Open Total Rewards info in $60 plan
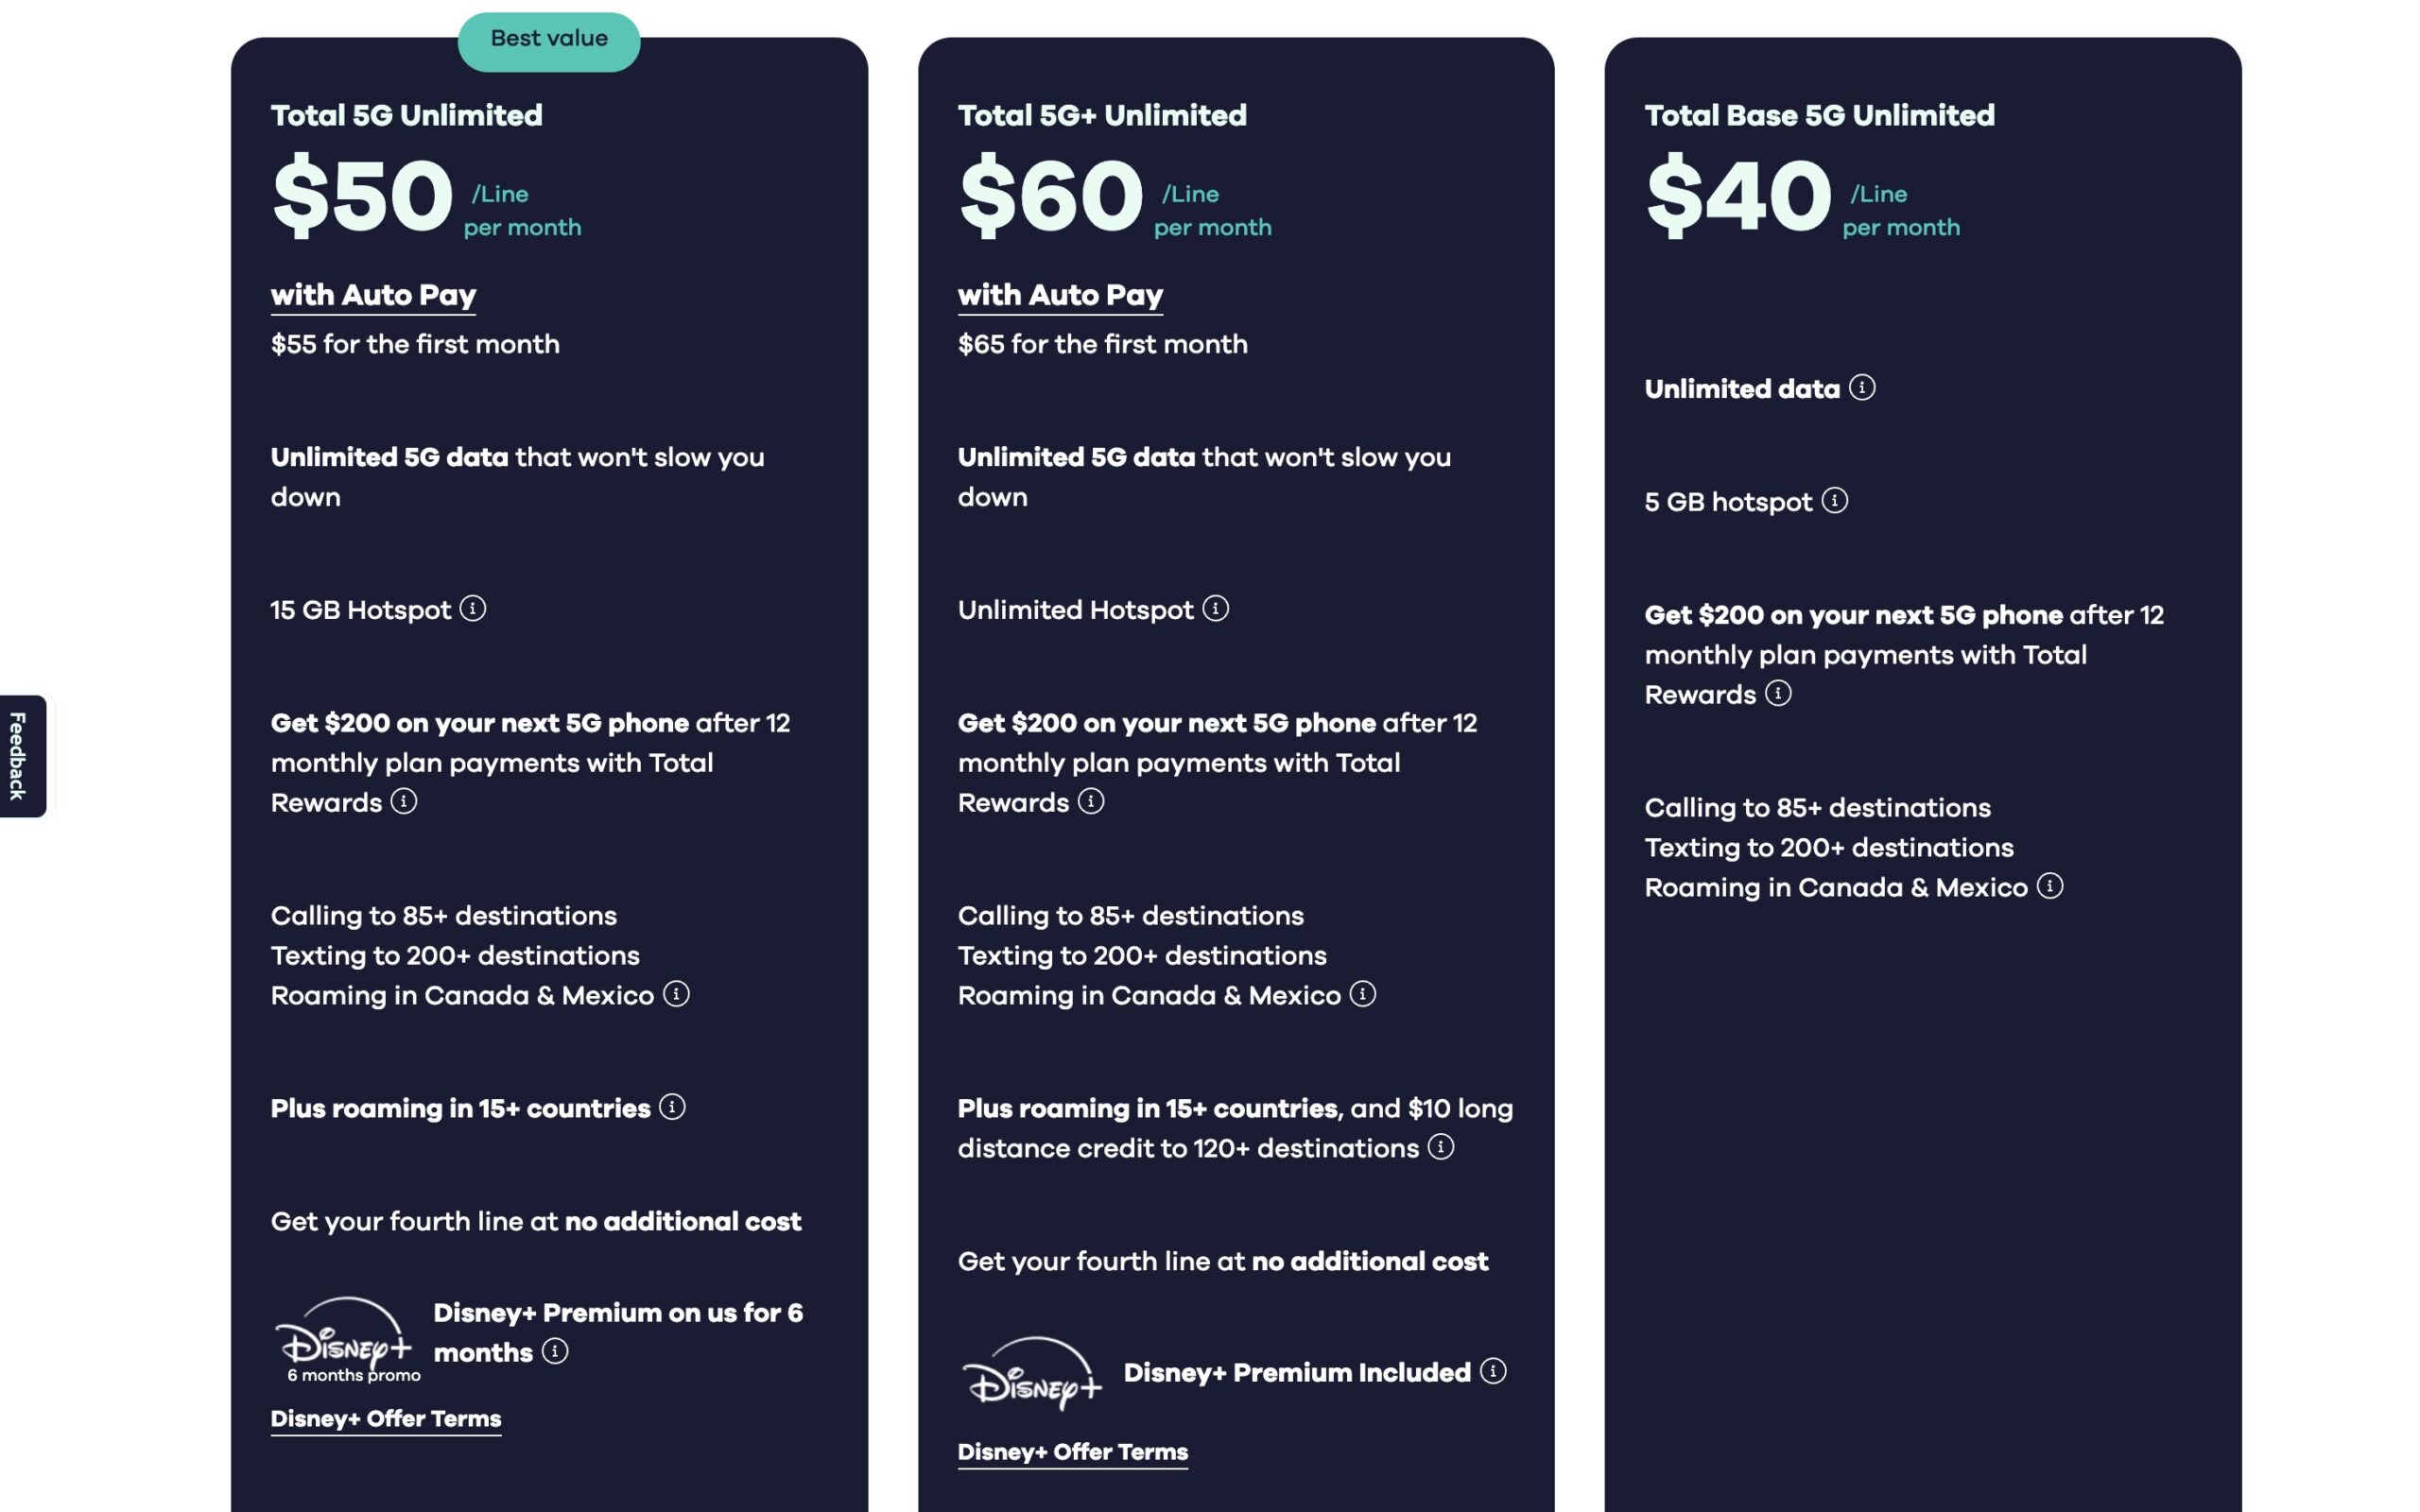Image resolution: width=2420 pixels, height=1512 pixels. tap(1091, 801)
